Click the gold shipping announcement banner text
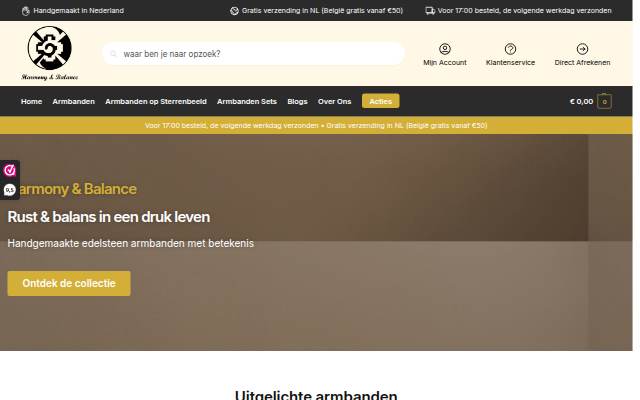 316,126
